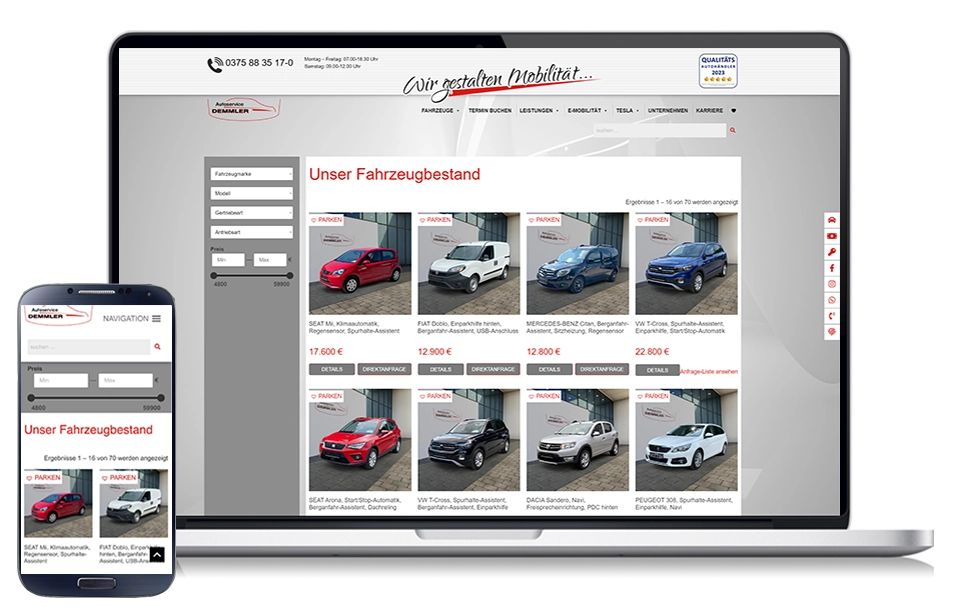Open the Anfrage-Liste ansehen link

click(x=709, y=371)
